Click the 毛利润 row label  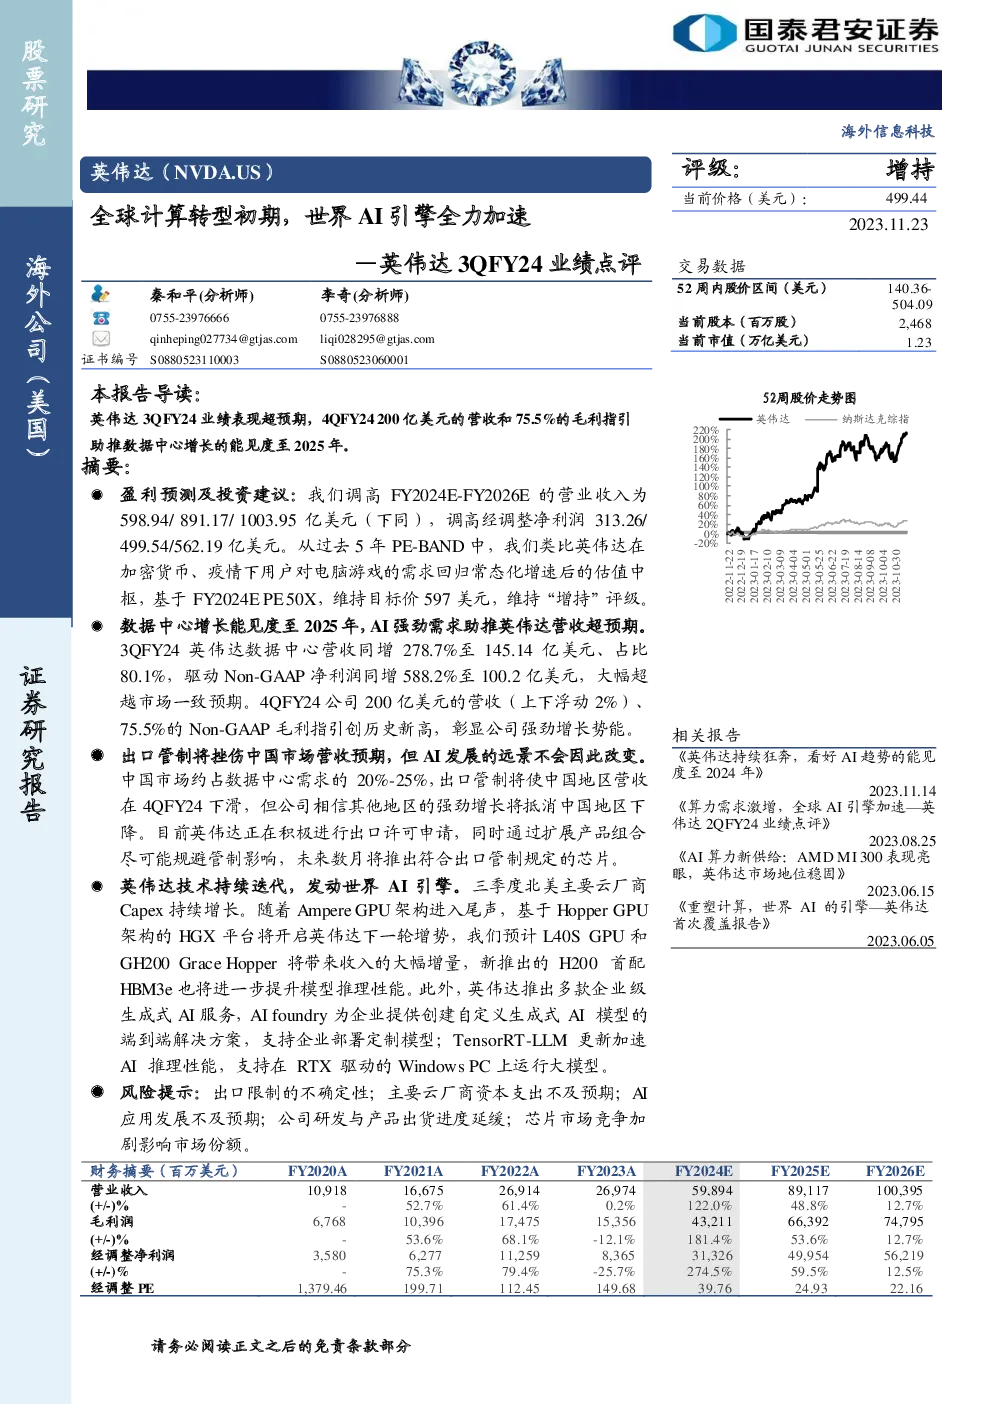pos(111,1221)
